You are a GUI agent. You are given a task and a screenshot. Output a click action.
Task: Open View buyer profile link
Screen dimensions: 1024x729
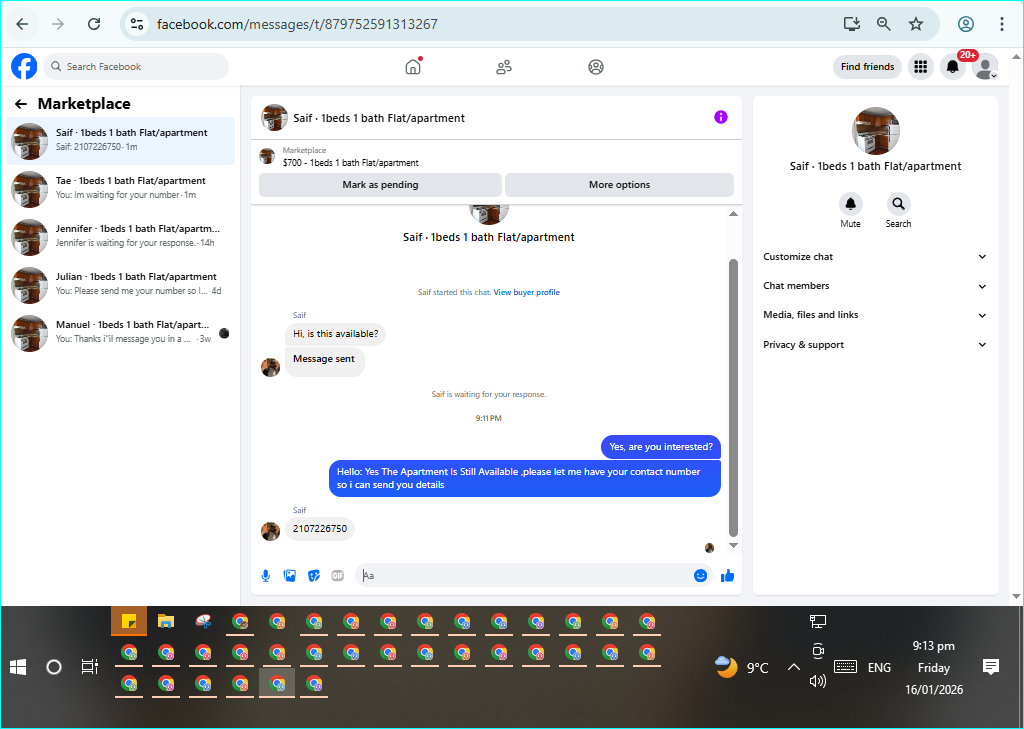click(x=526, y=292)
